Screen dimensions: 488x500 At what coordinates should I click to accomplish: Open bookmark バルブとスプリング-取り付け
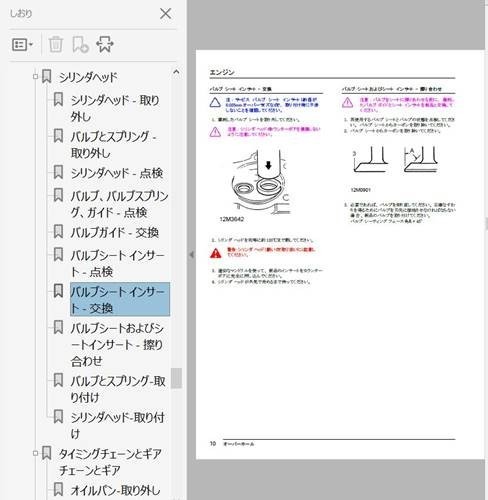click(x=118, y=389)
